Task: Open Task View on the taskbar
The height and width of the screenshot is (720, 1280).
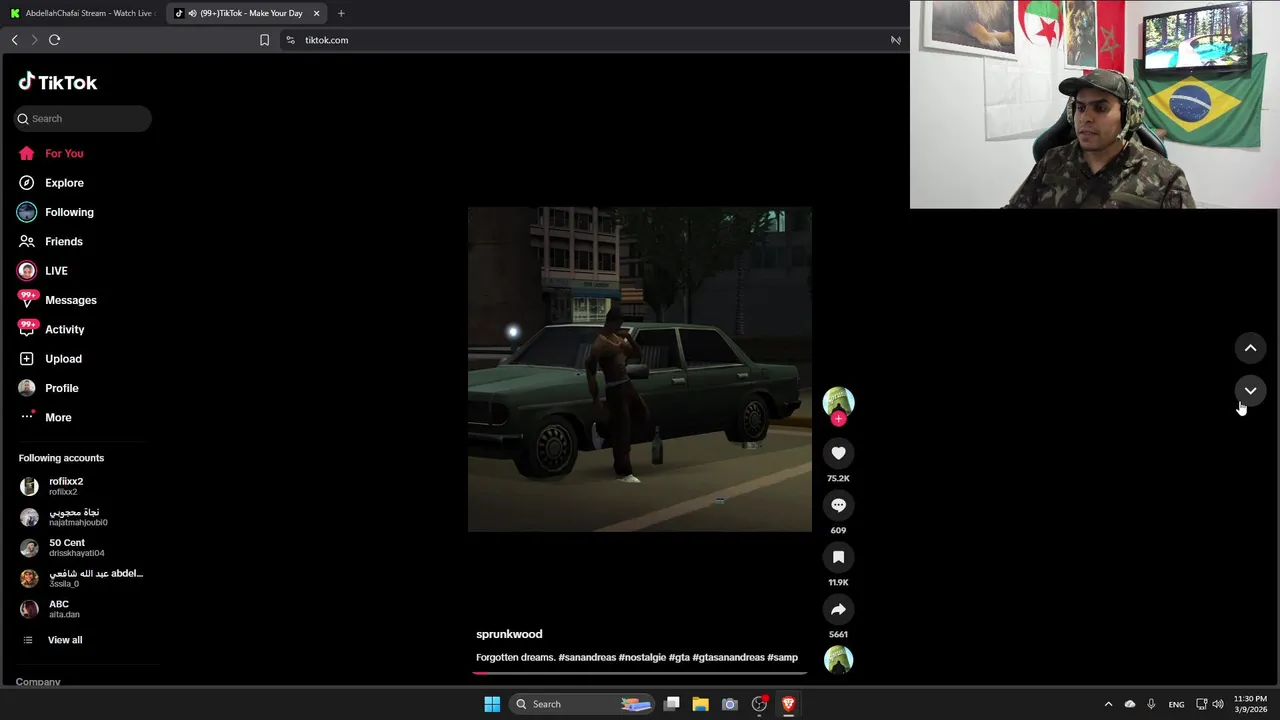Action: click(672, 704)
